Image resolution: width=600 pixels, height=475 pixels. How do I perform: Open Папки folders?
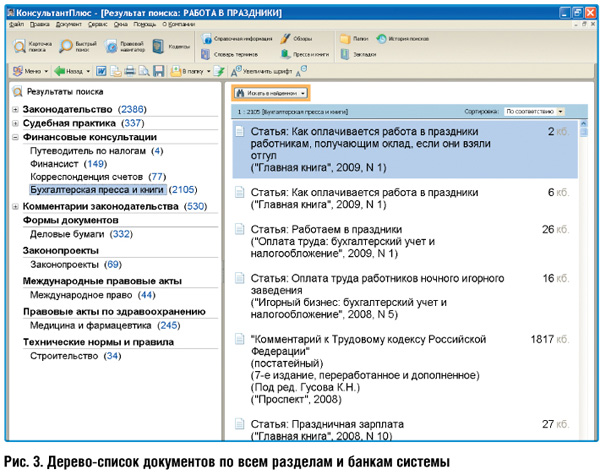pos(354,39)
